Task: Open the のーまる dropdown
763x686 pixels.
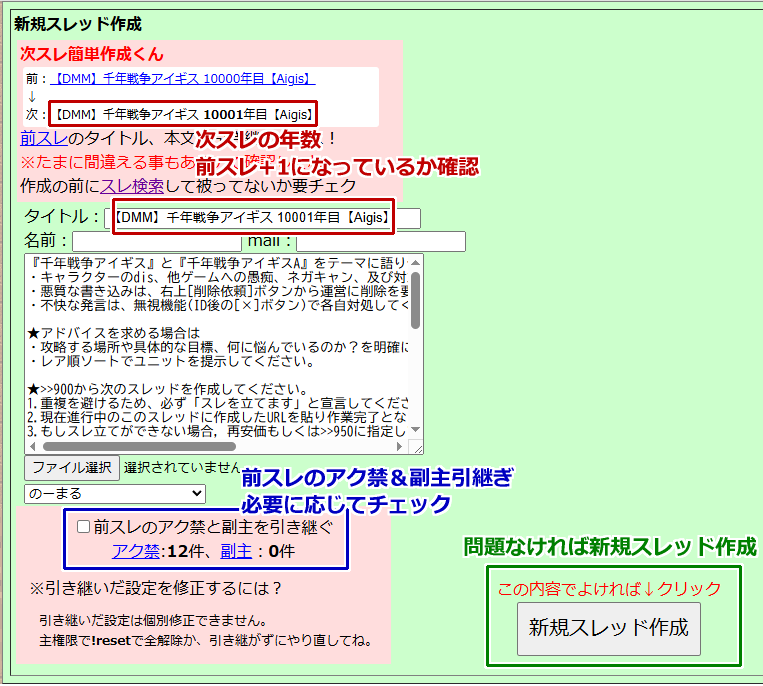Action: (x=115, y=493)
